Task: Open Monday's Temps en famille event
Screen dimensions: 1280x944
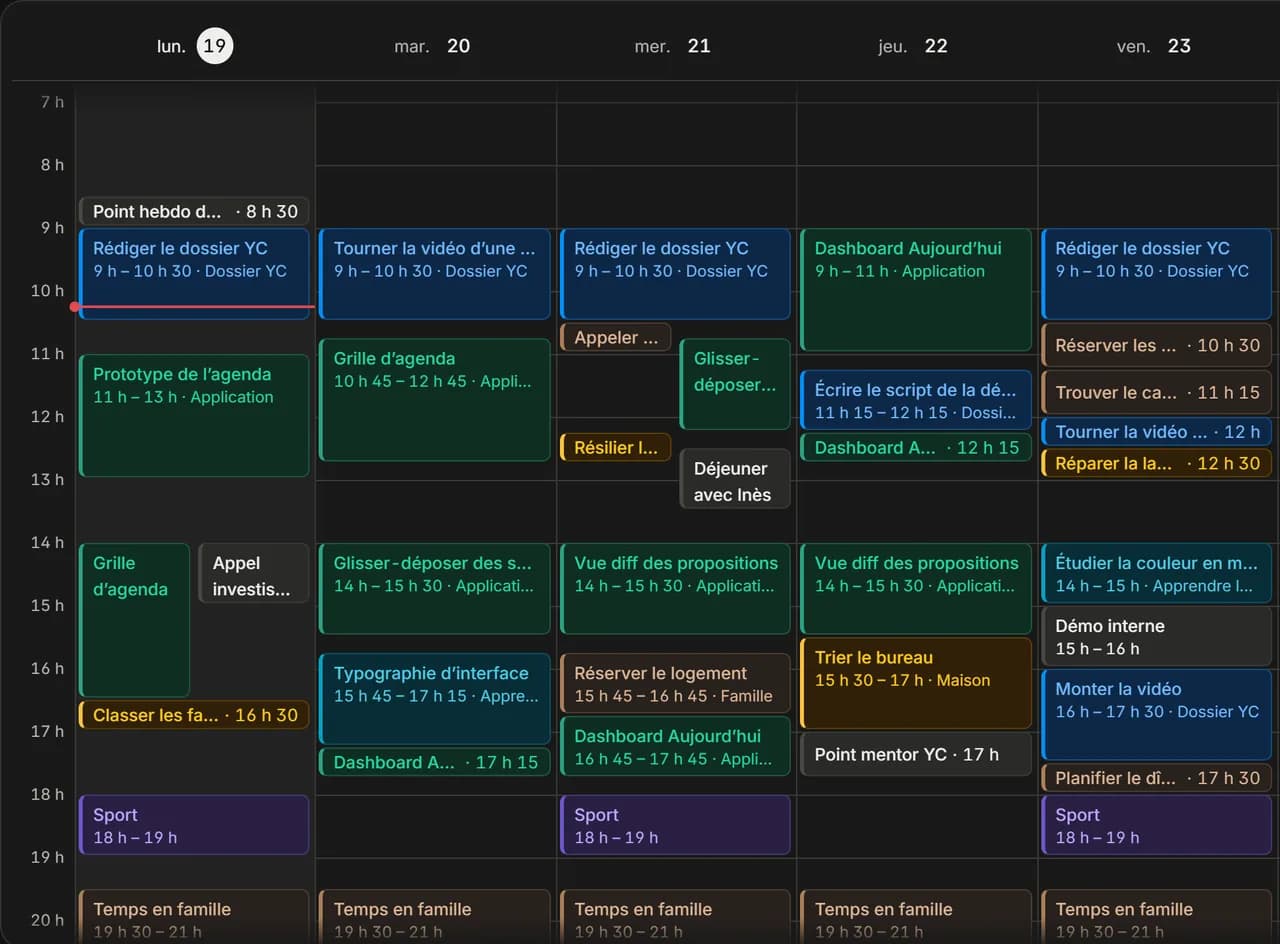Action: 194,917
